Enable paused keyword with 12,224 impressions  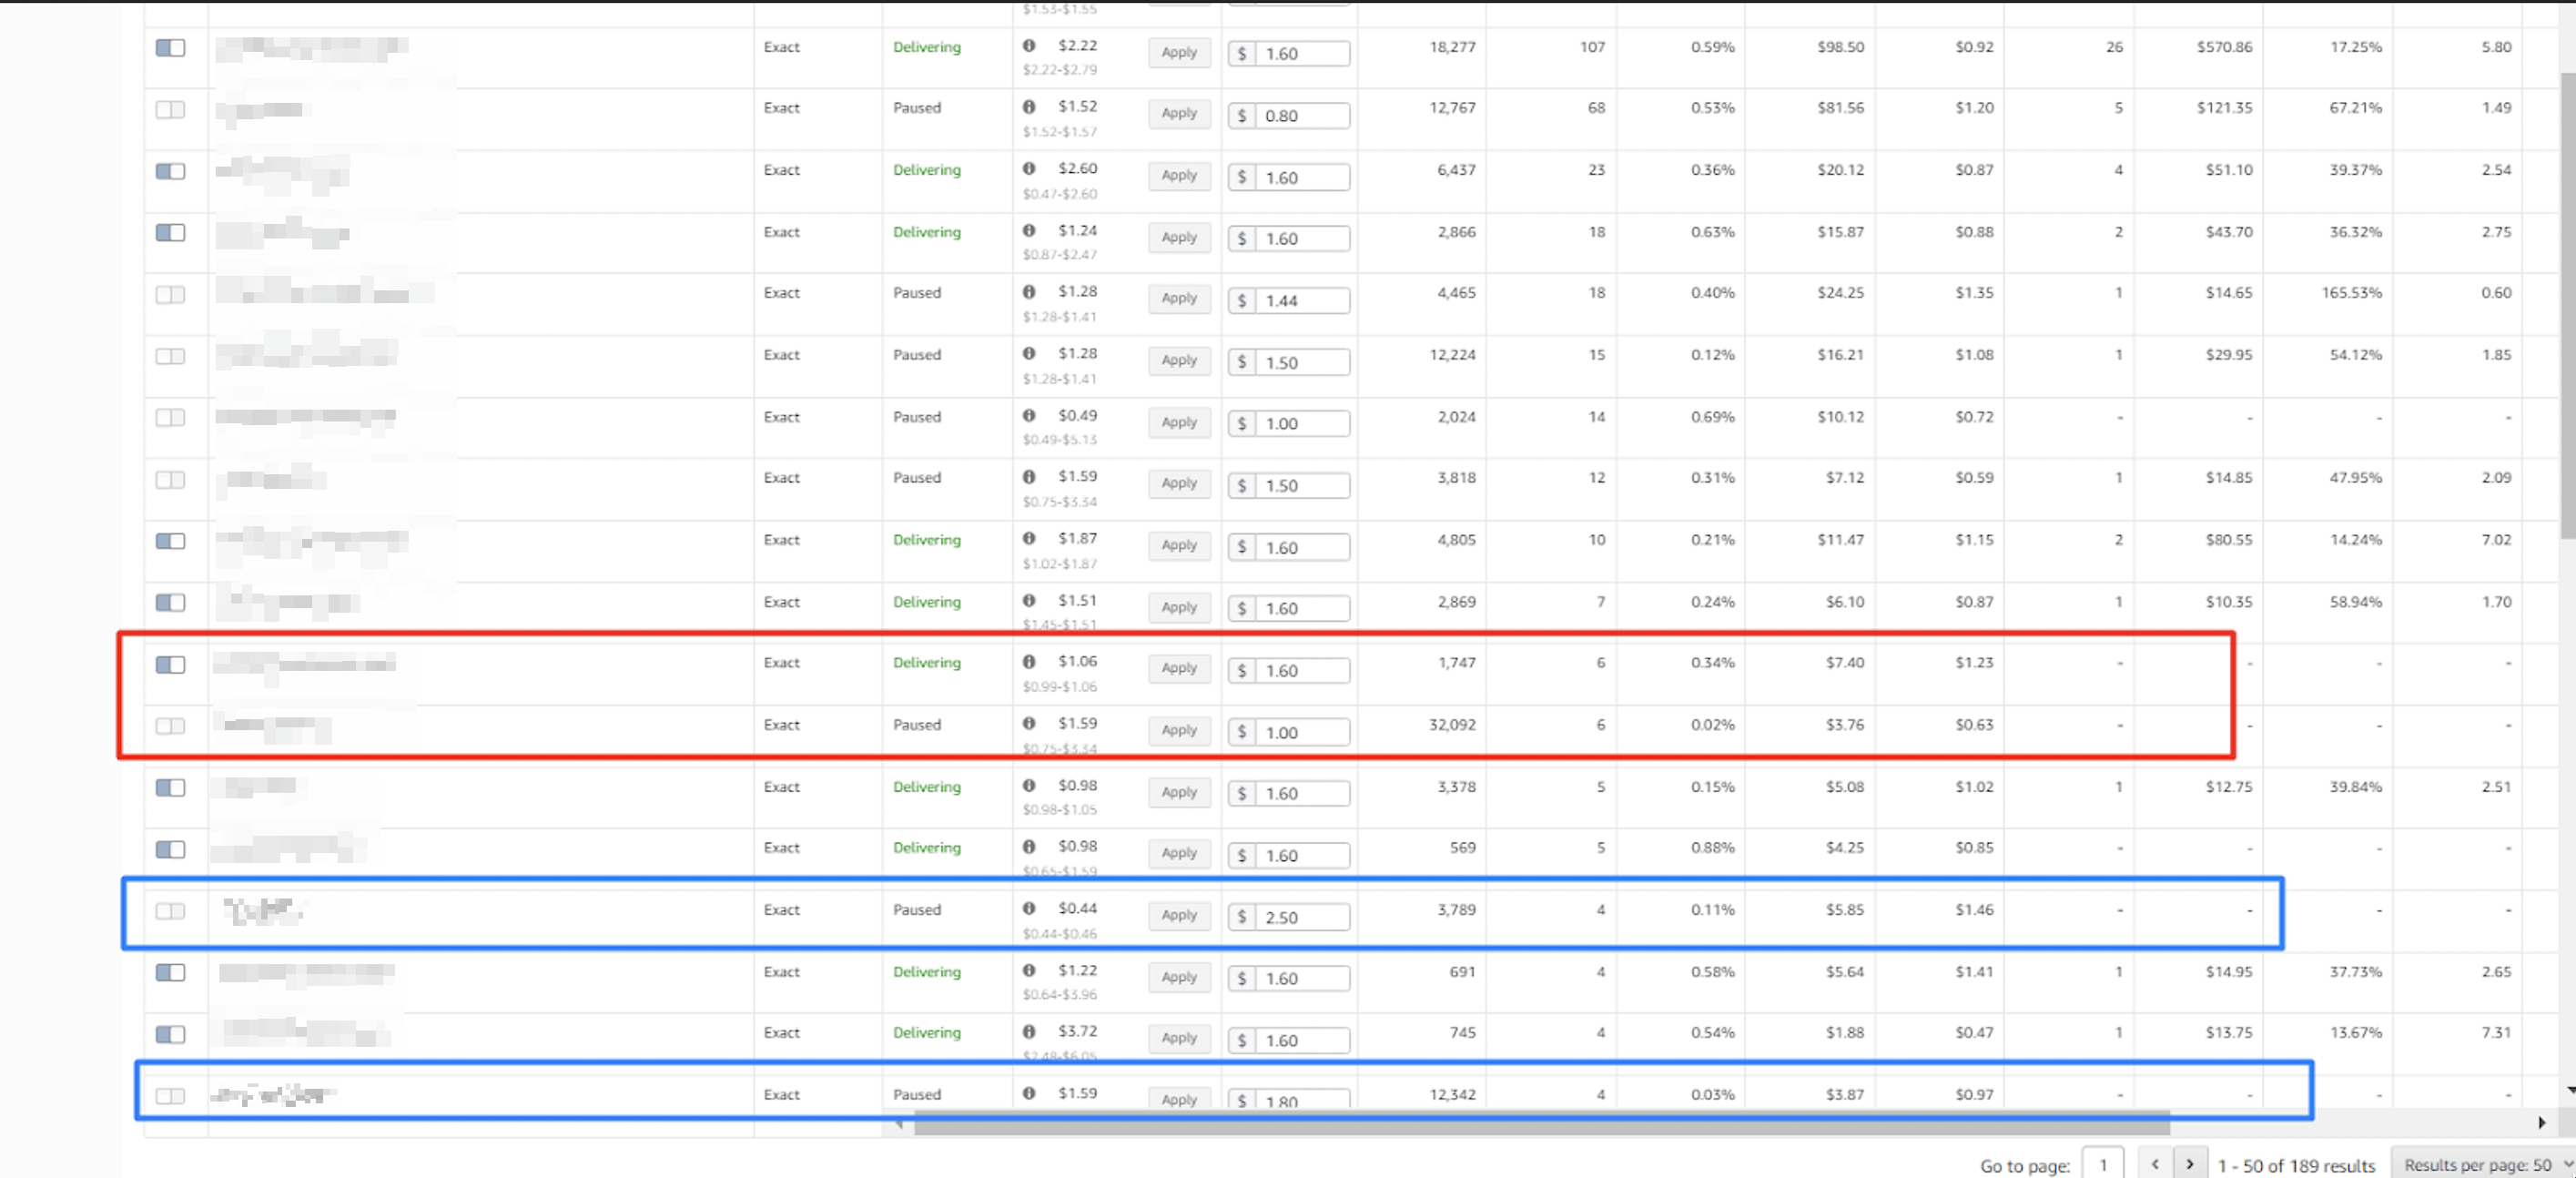click(171, 356)
